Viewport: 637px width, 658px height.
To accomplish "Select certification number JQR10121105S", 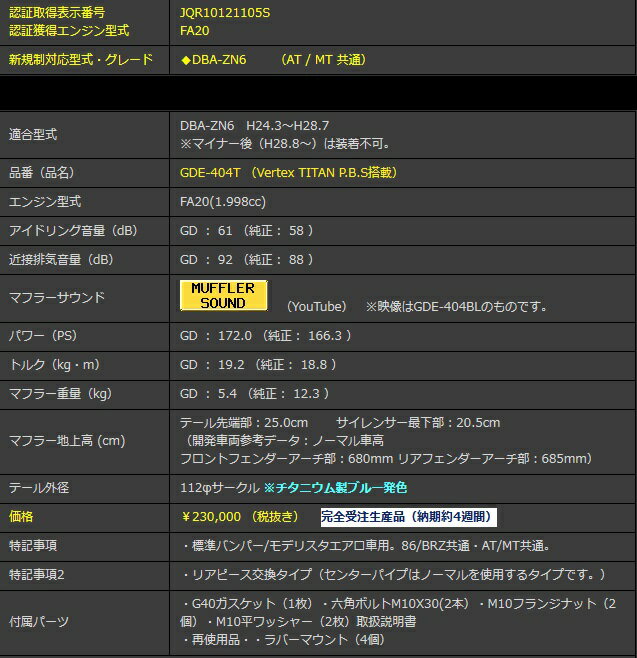I will [x=225, y=13].
